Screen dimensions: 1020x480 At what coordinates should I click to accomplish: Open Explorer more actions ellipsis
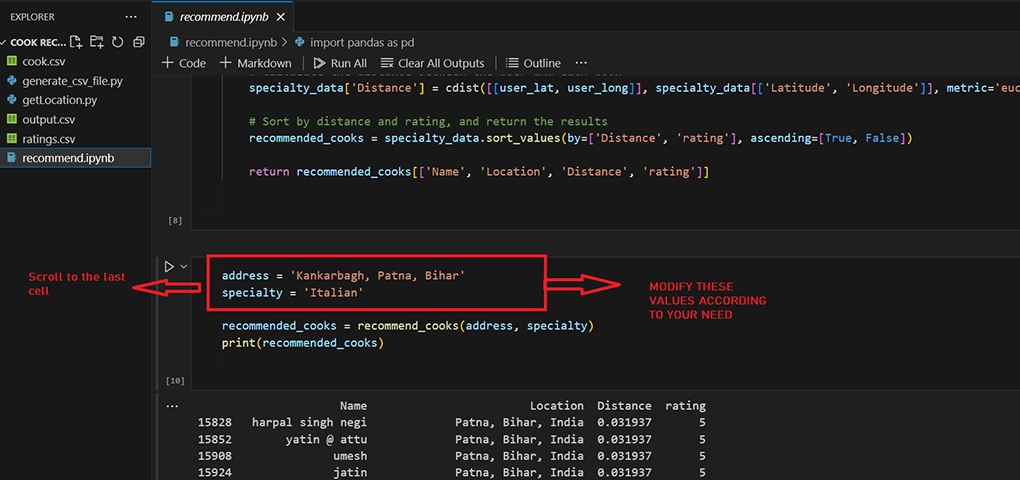pyautogui.click(x=131, y=17)
